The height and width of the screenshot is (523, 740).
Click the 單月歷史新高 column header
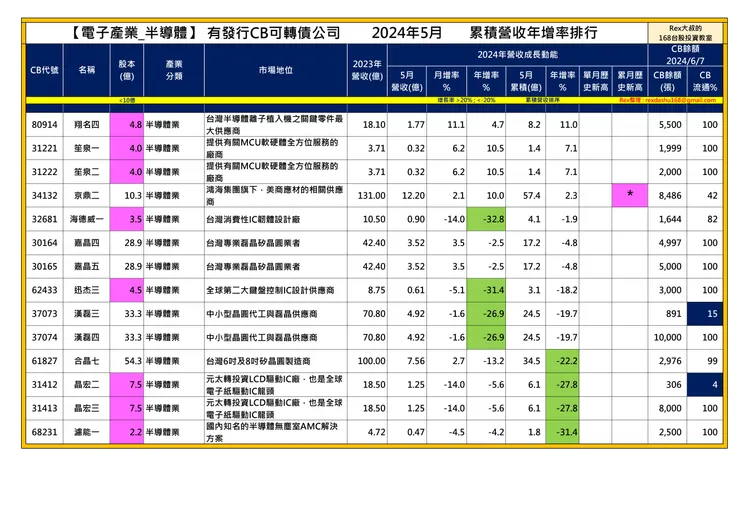(x=595, y=81)
